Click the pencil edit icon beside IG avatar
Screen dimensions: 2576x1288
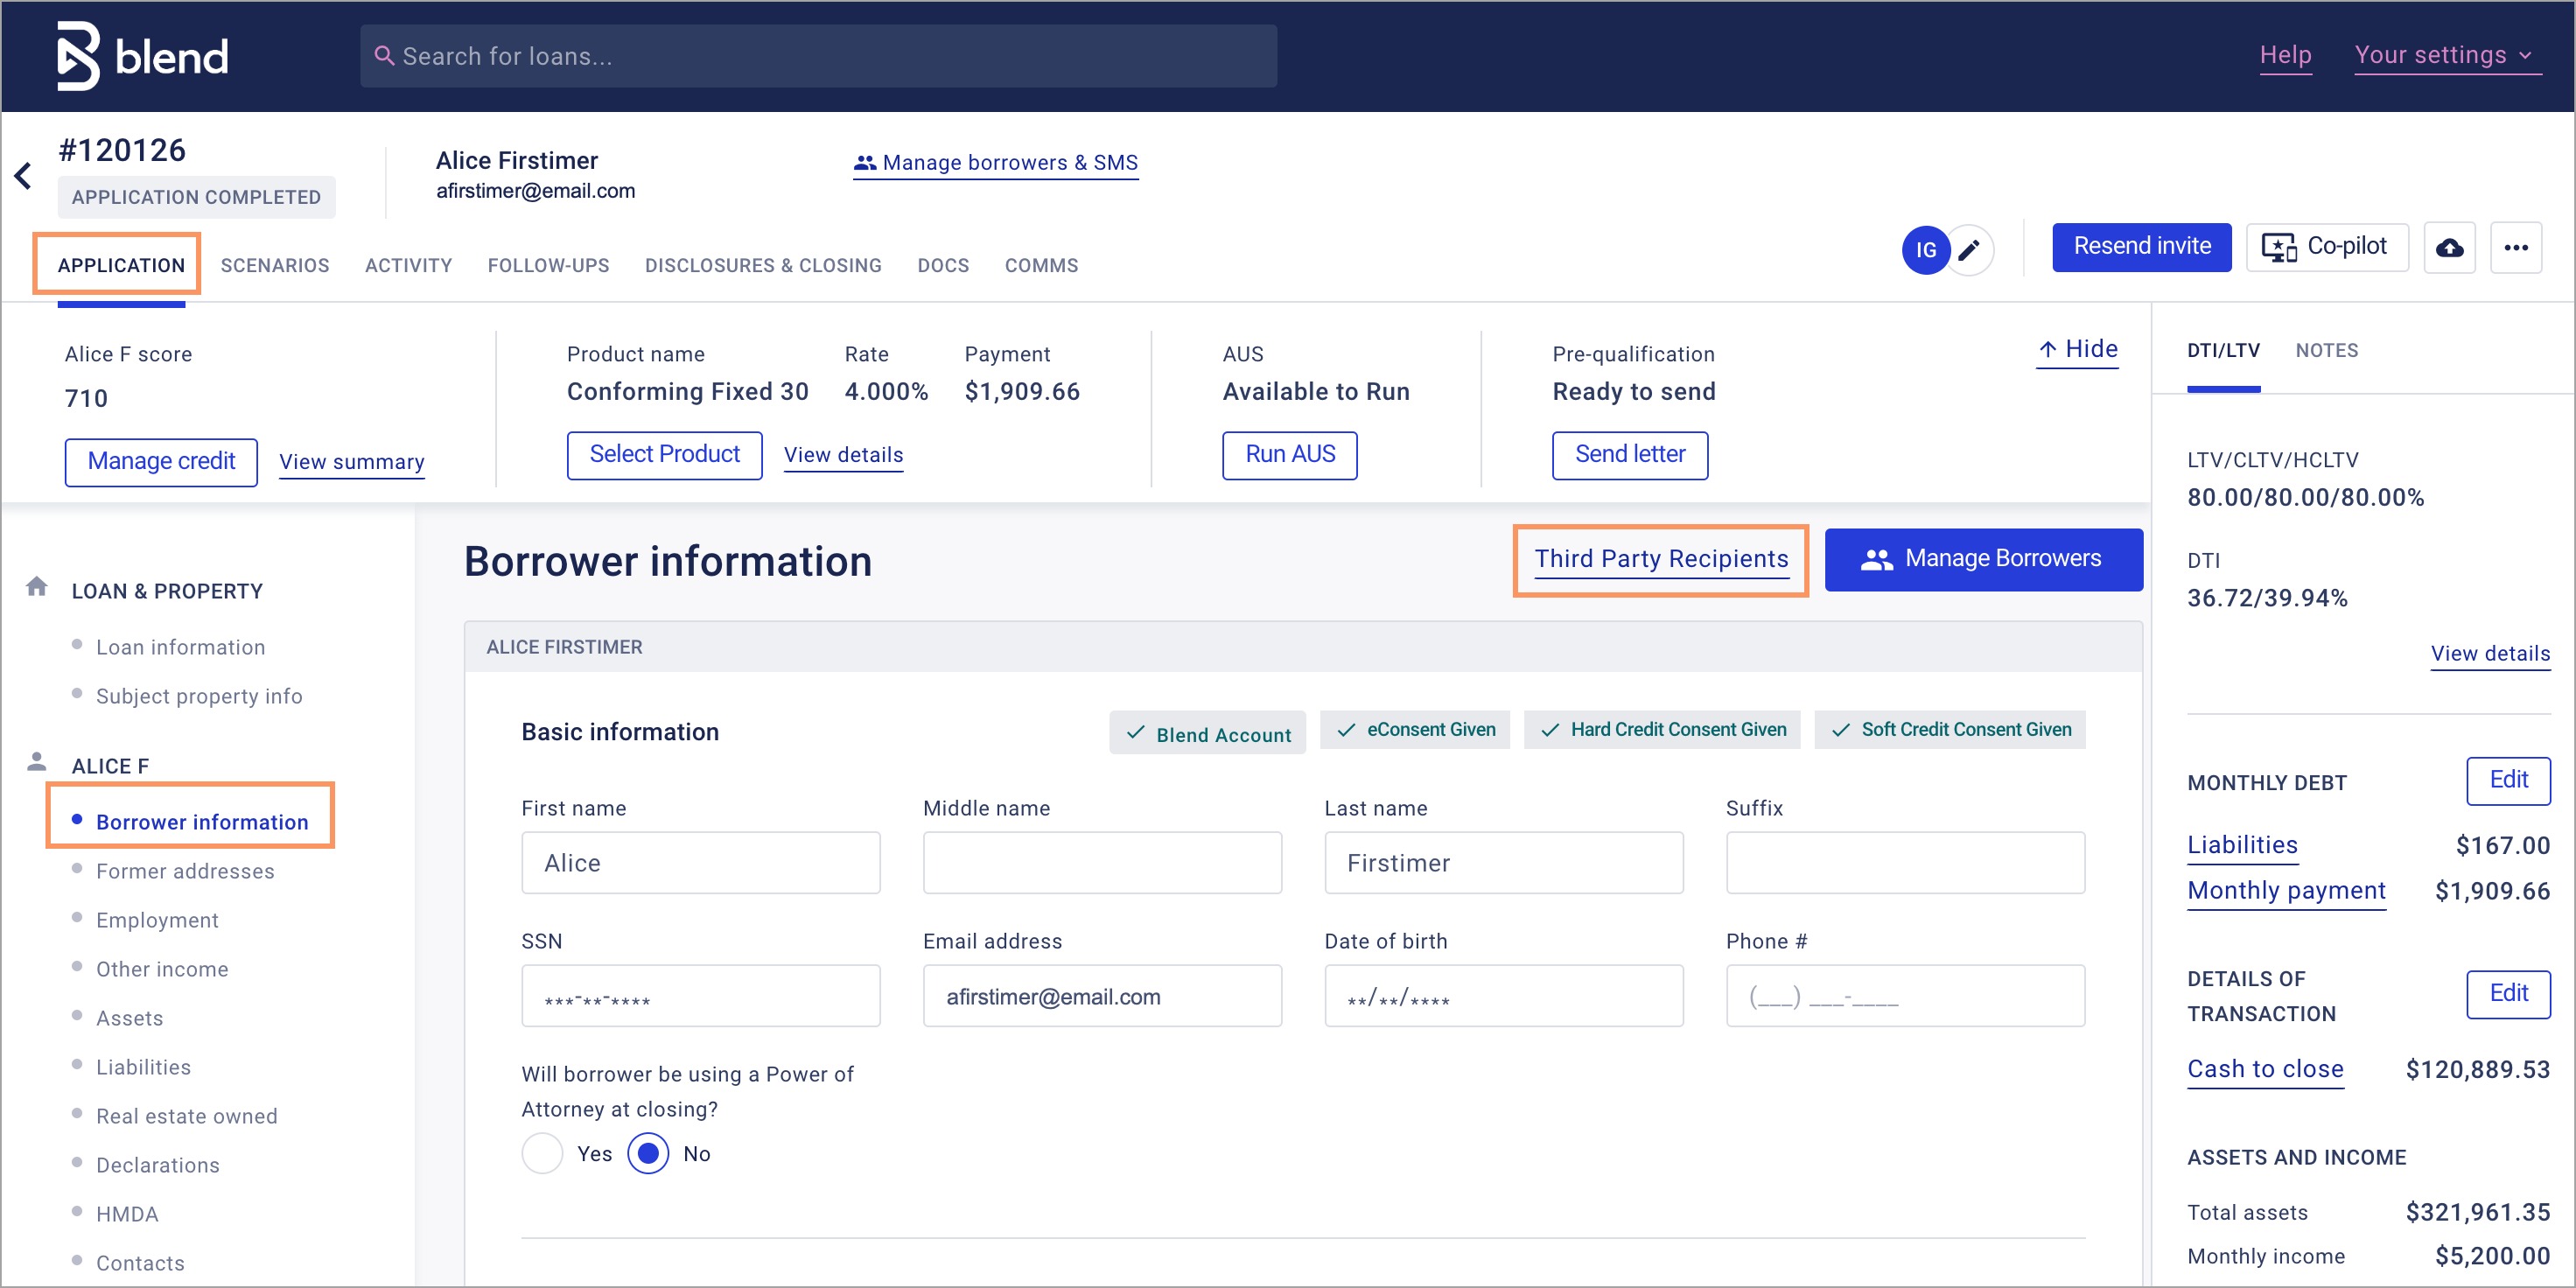coord(1968,250)
